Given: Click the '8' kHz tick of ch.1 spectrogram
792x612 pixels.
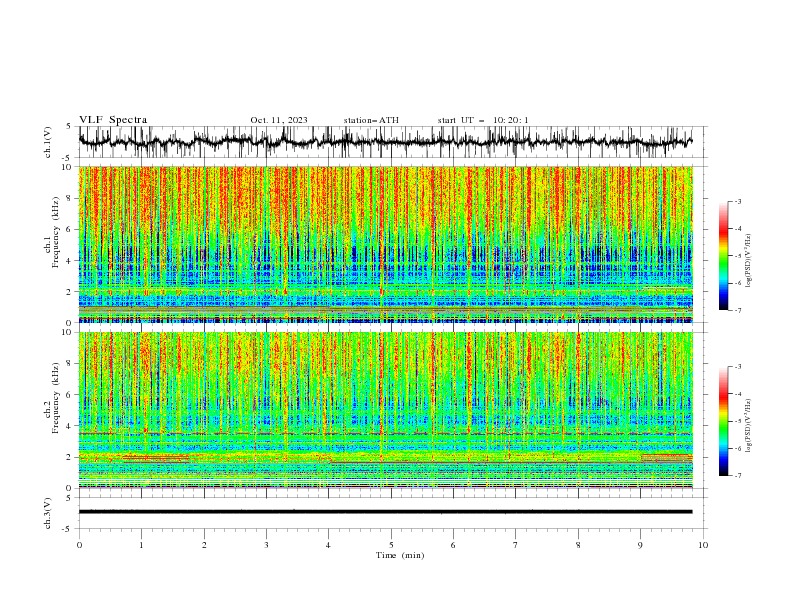Looking at the screenshot, I should [71, 198].
